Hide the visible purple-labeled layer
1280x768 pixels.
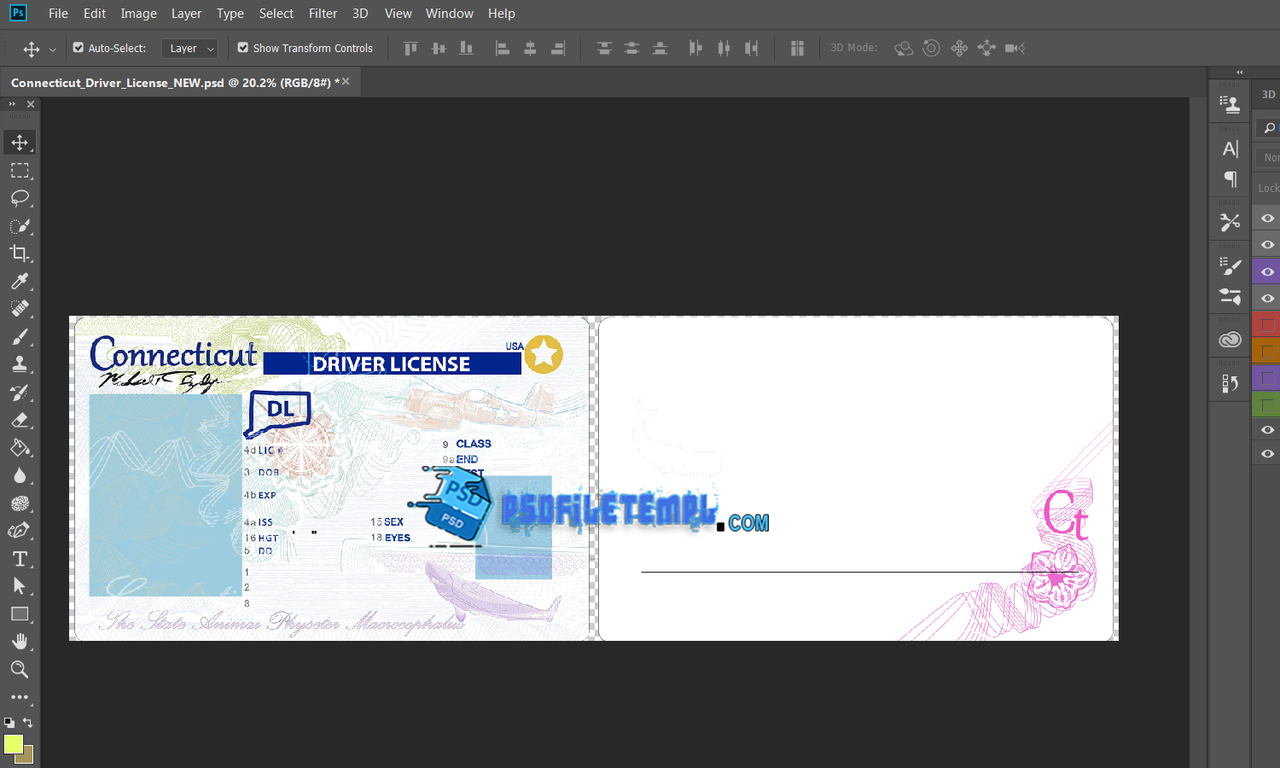click(1267, 271)
